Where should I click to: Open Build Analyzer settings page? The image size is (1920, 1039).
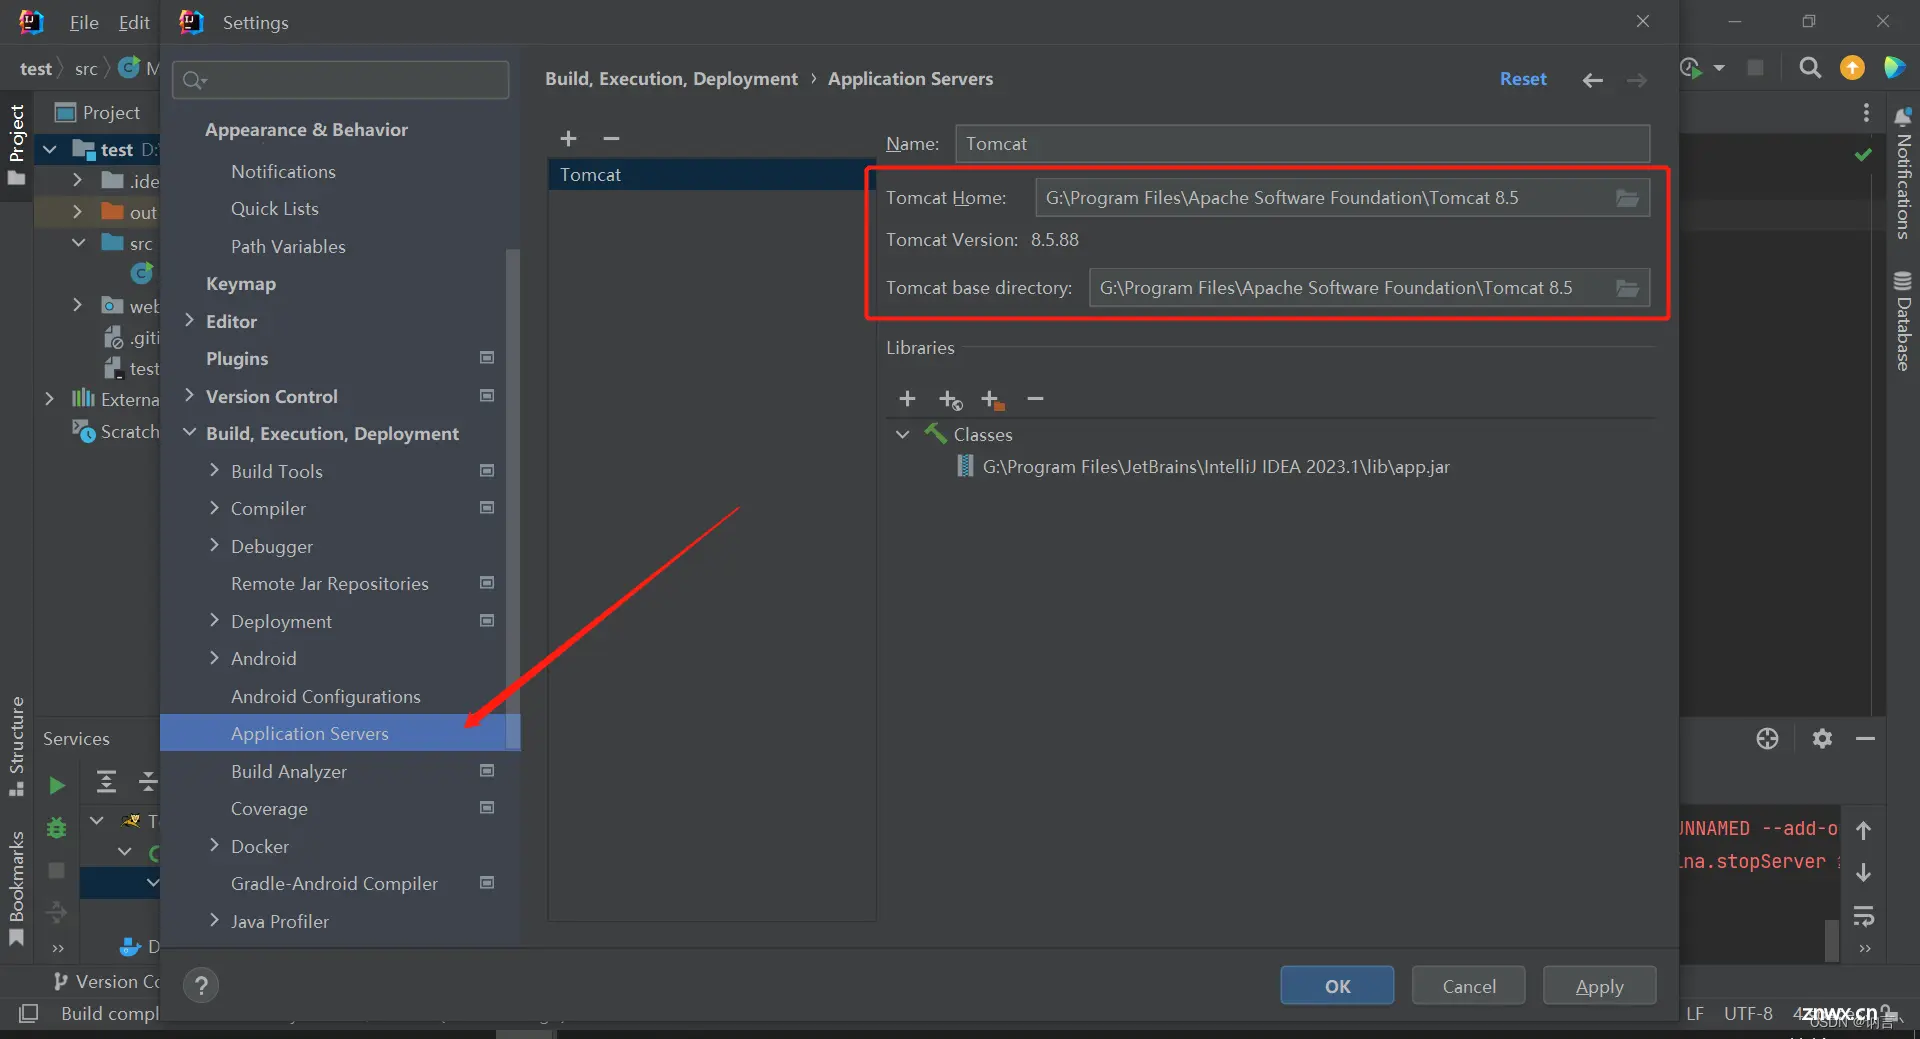pyautogui.click(x=289, y=772)
